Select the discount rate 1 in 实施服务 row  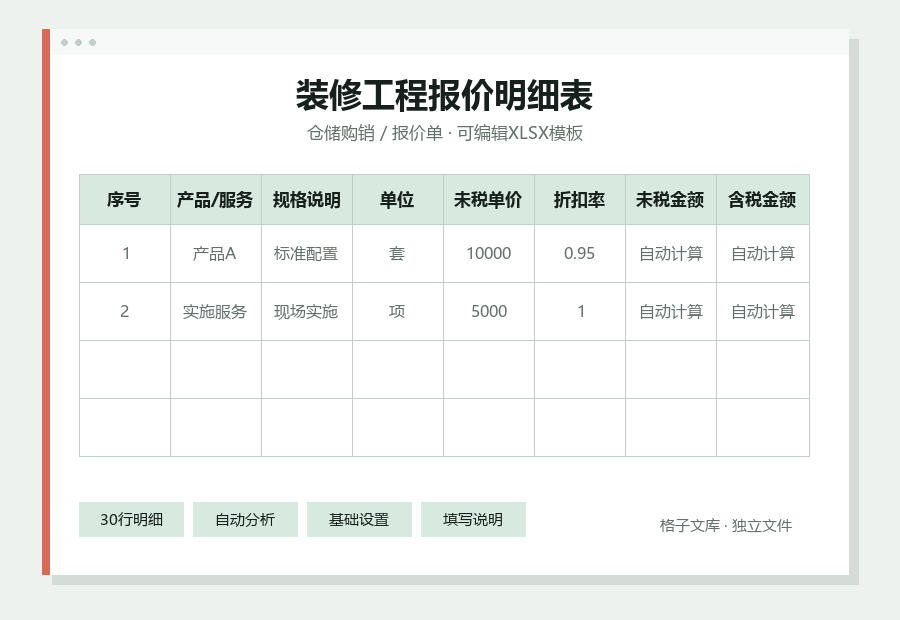tap(580, 311)
